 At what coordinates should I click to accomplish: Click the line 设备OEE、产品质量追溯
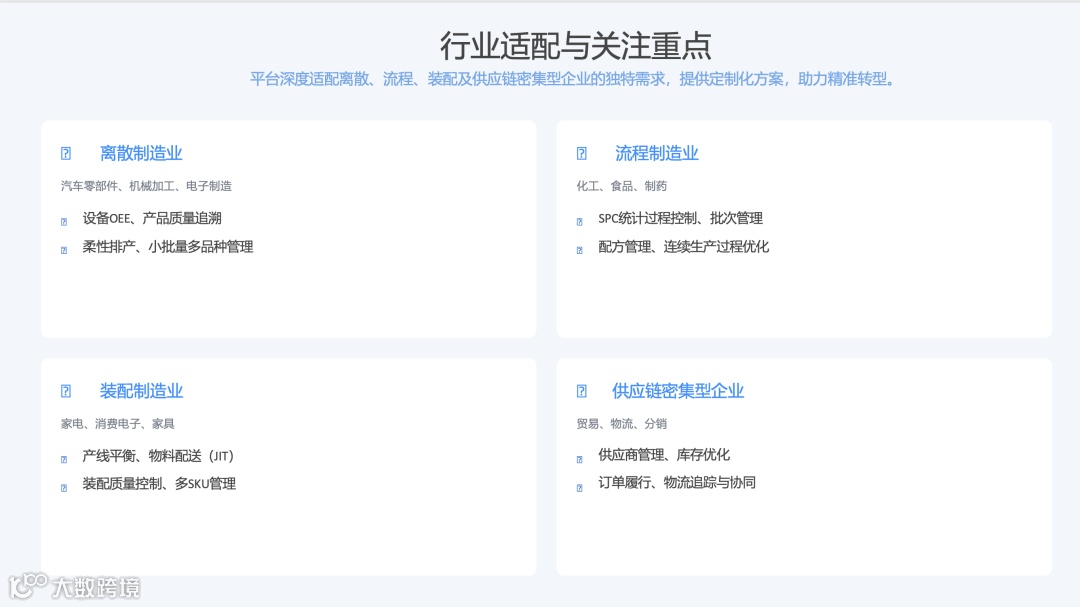(152, 218)
